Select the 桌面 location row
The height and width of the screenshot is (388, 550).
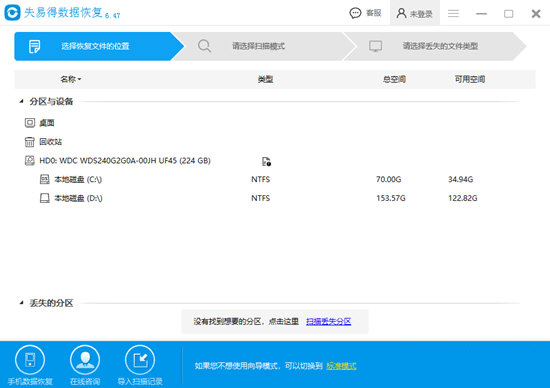point(275,123)
